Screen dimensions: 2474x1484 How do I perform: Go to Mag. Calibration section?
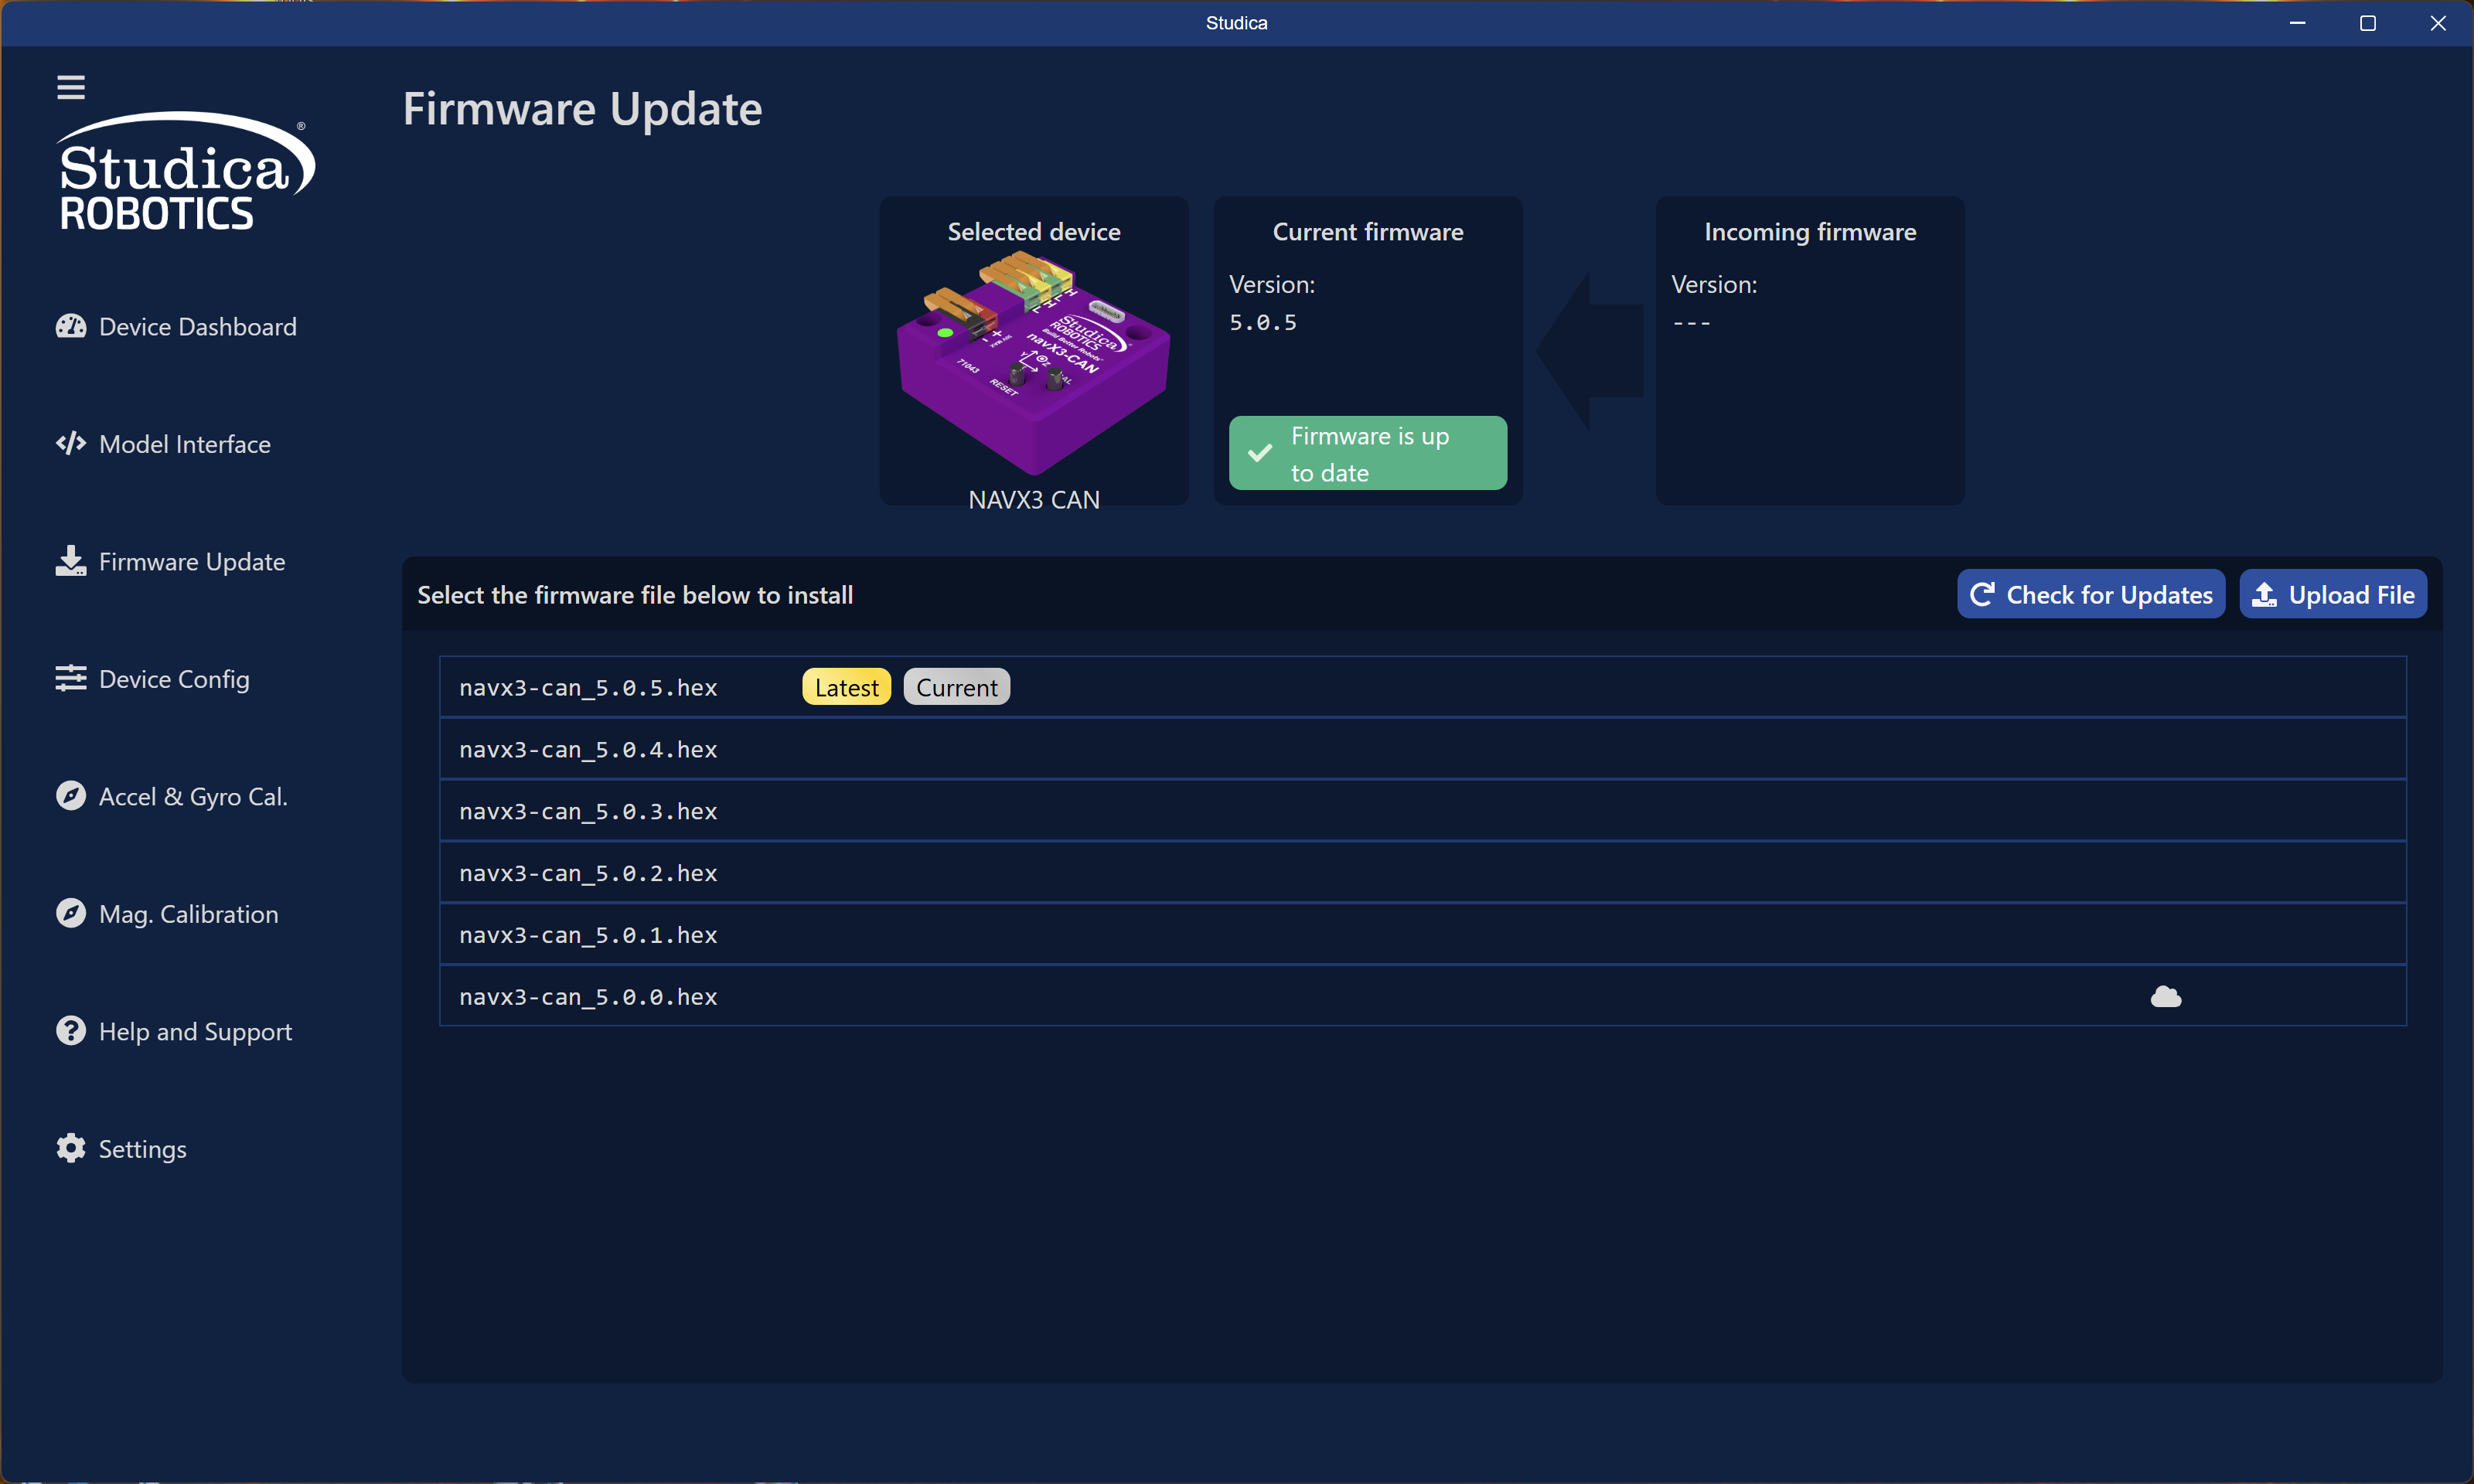188,914
